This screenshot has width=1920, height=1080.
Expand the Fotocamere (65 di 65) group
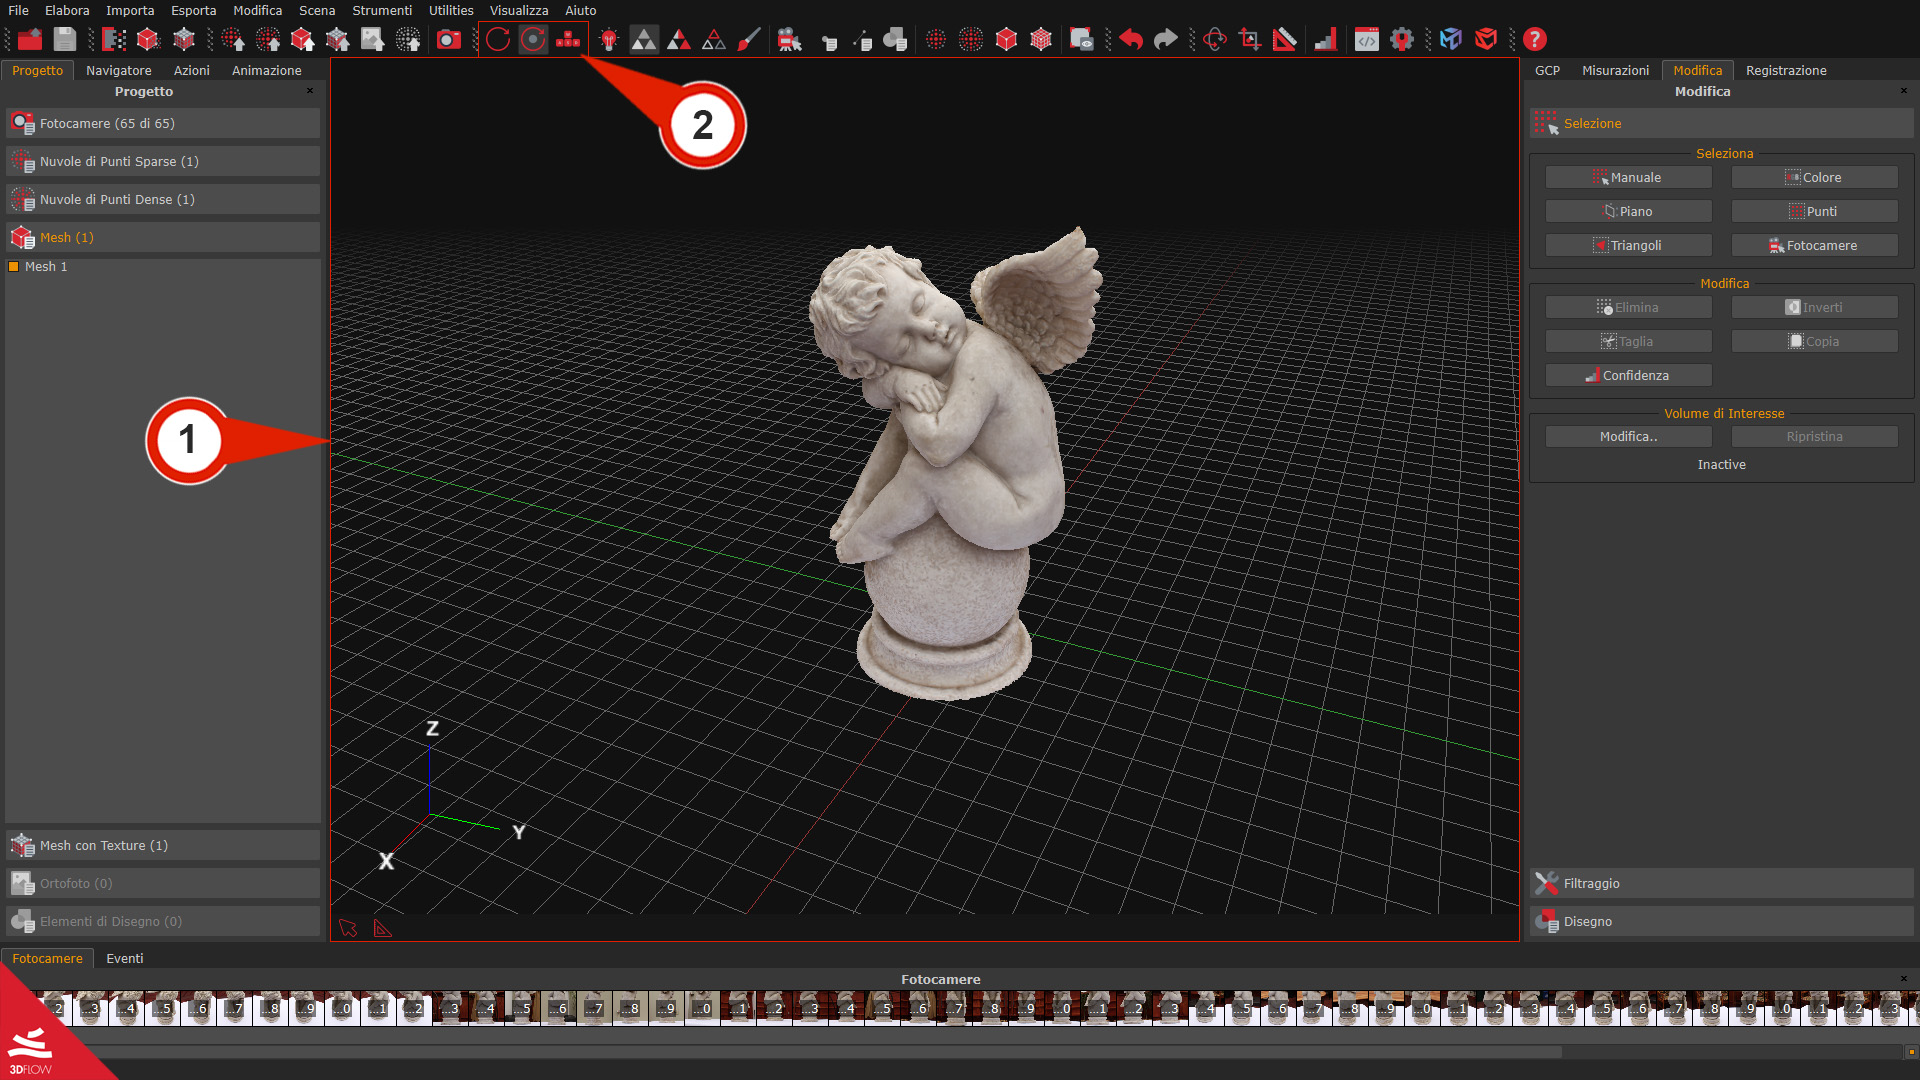pos(163,123)
